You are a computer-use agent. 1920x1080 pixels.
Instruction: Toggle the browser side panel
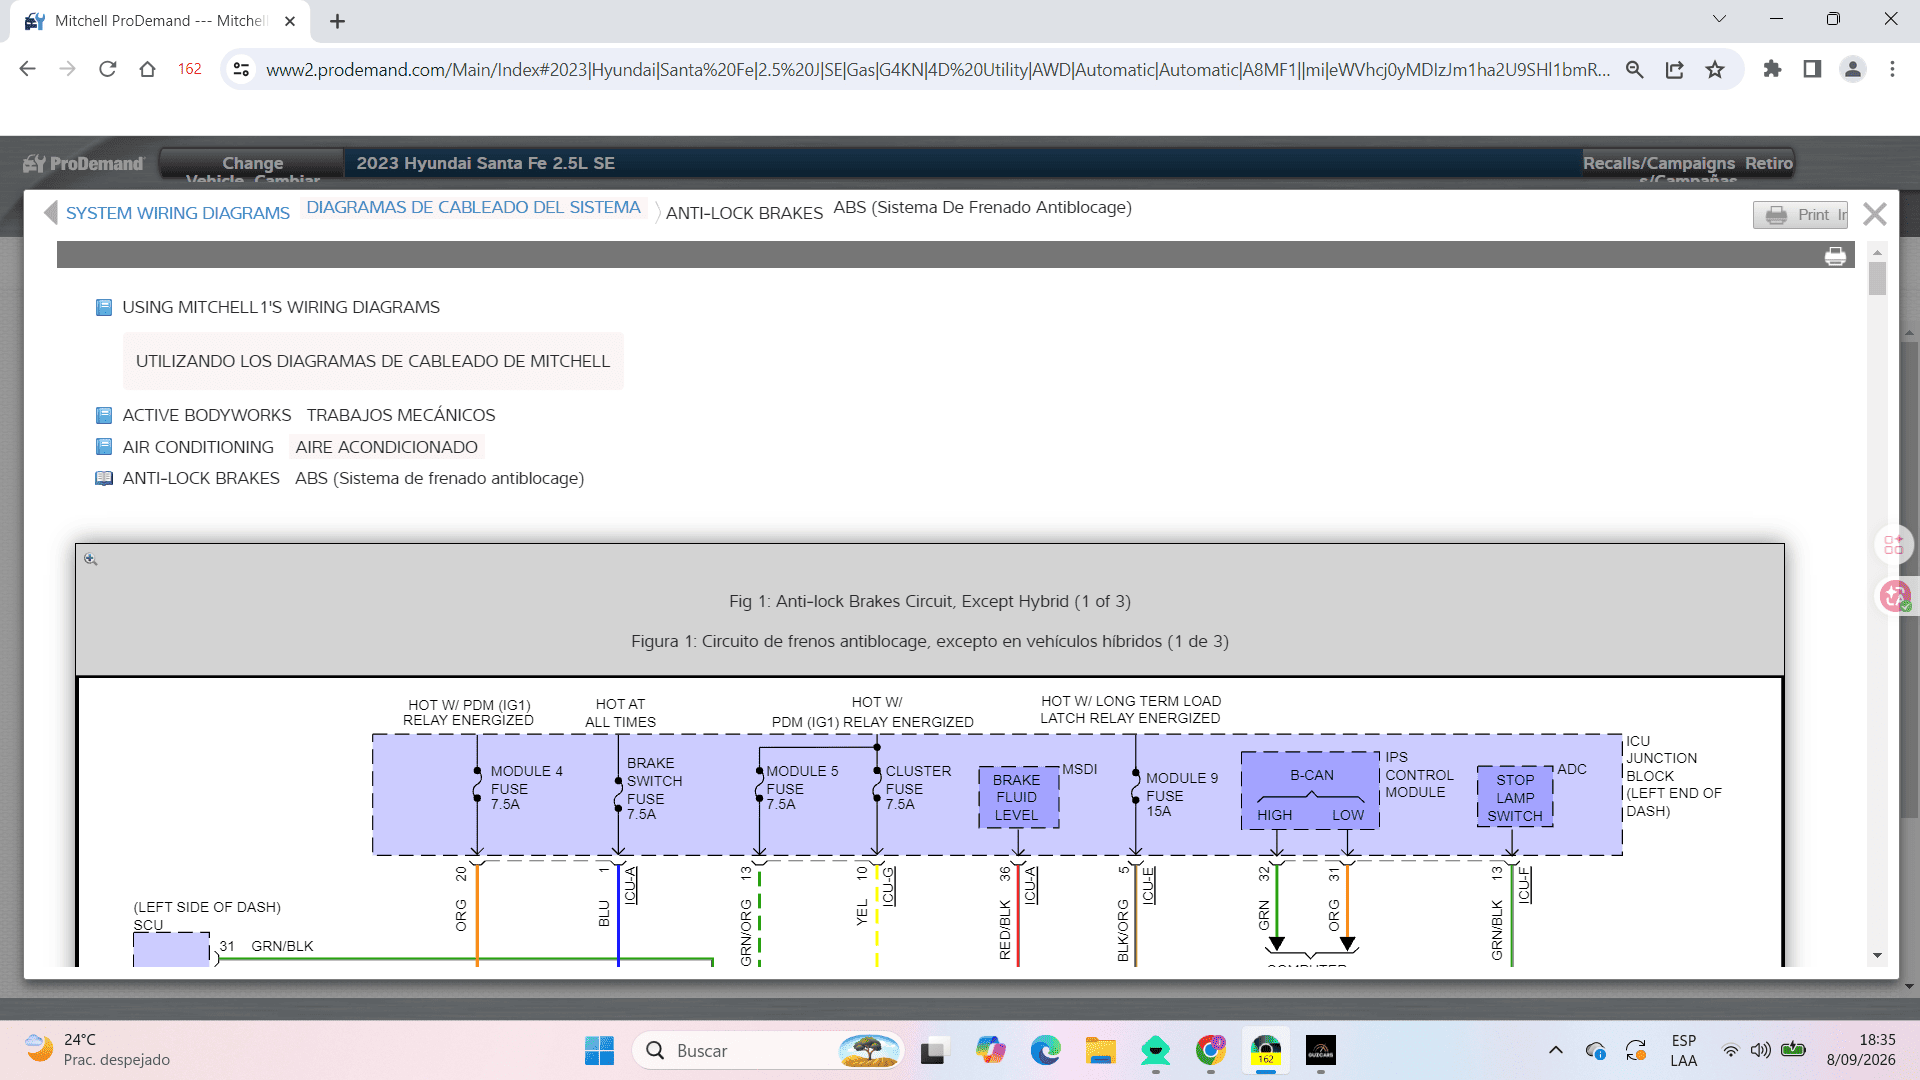1812,69
